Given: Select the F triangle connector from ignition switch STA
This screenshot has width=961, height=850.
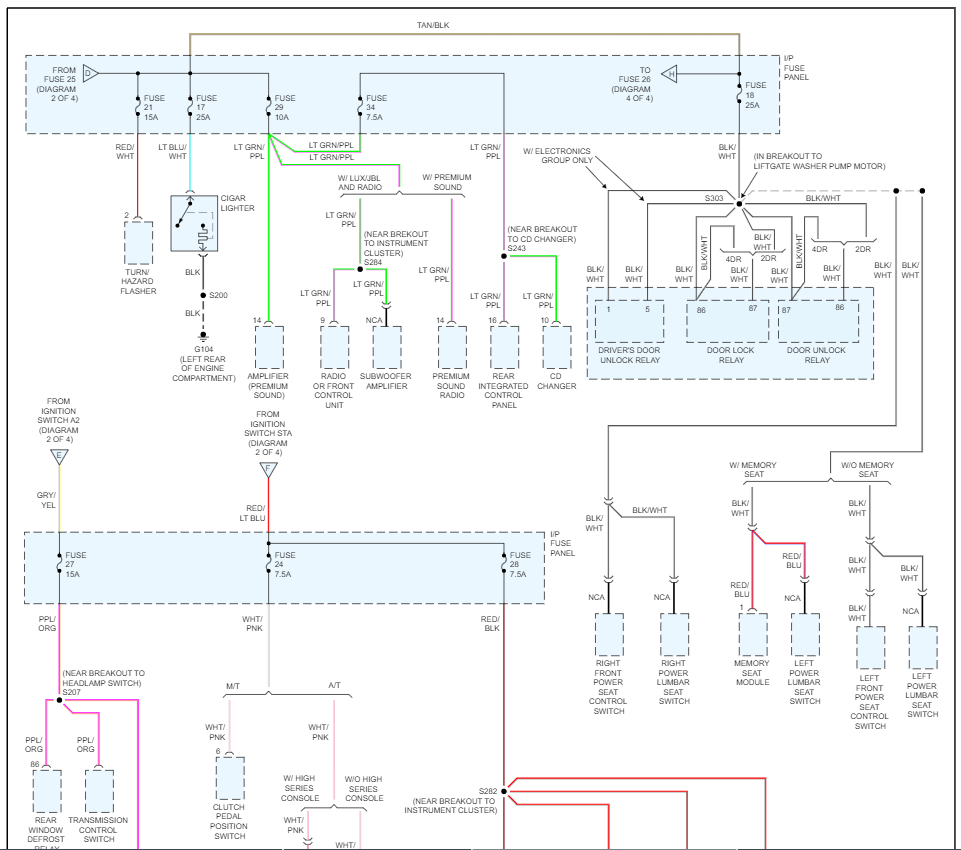Looking at the screenshot, I should point(268,470).
